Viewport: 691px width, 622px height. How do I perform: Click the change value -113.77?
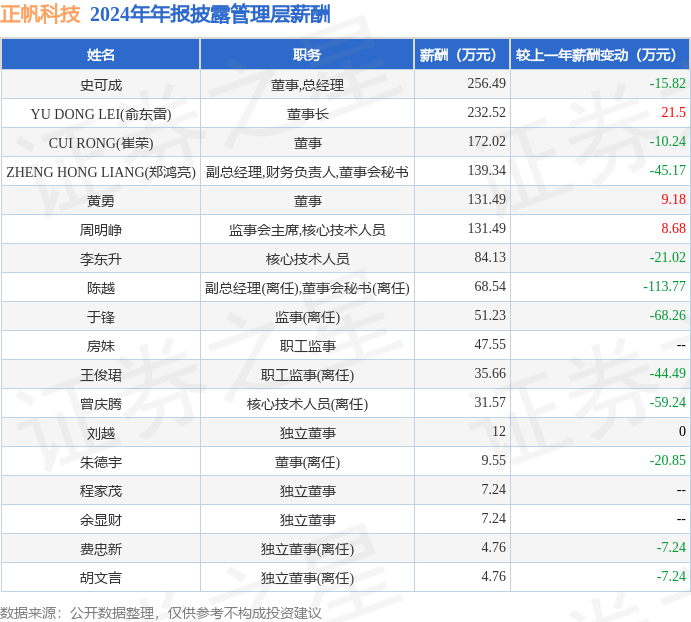pyautogui.click(x=665, y=287)
